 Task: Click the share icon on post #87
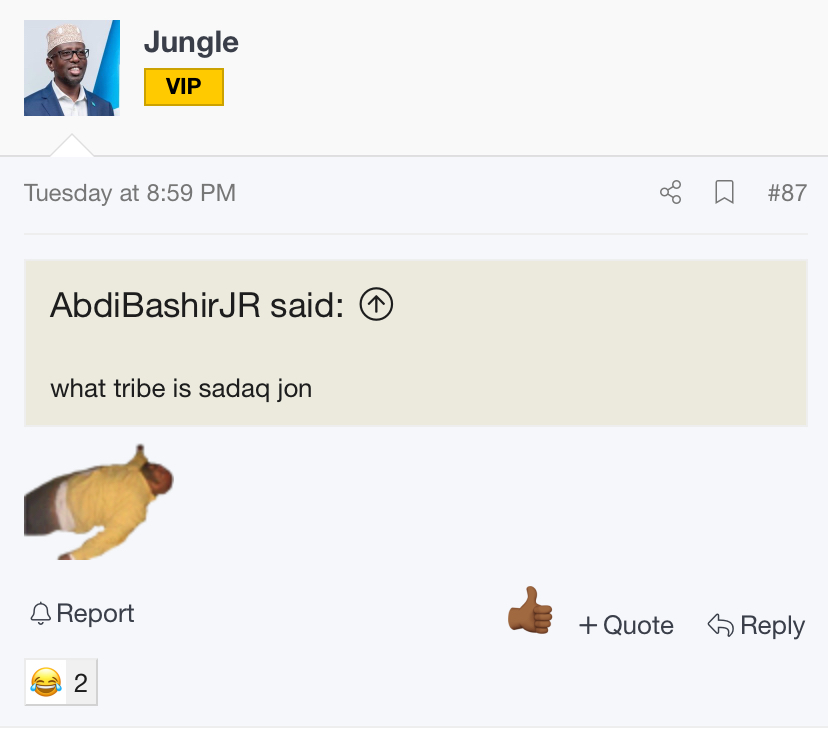click(670, 192)
